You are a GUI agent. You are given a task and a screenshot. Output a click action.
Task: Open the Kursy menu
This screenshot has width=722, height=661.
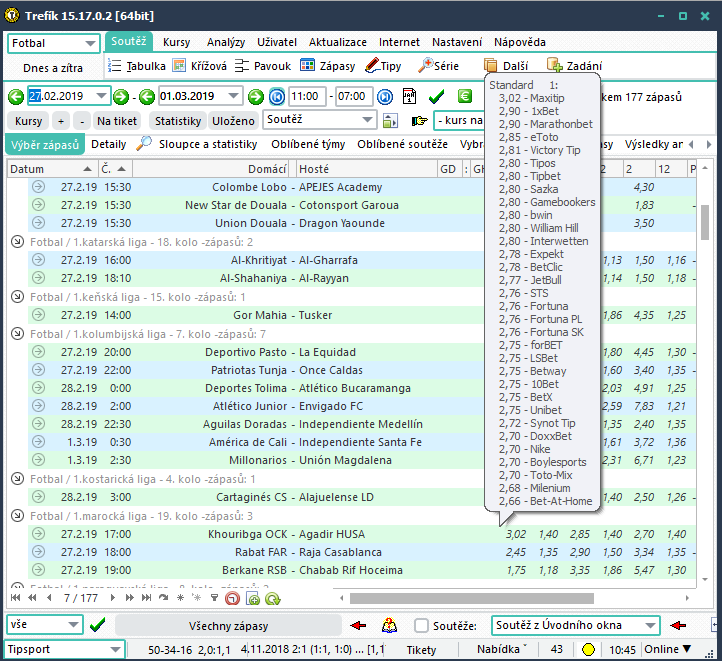tap(176, 42)
